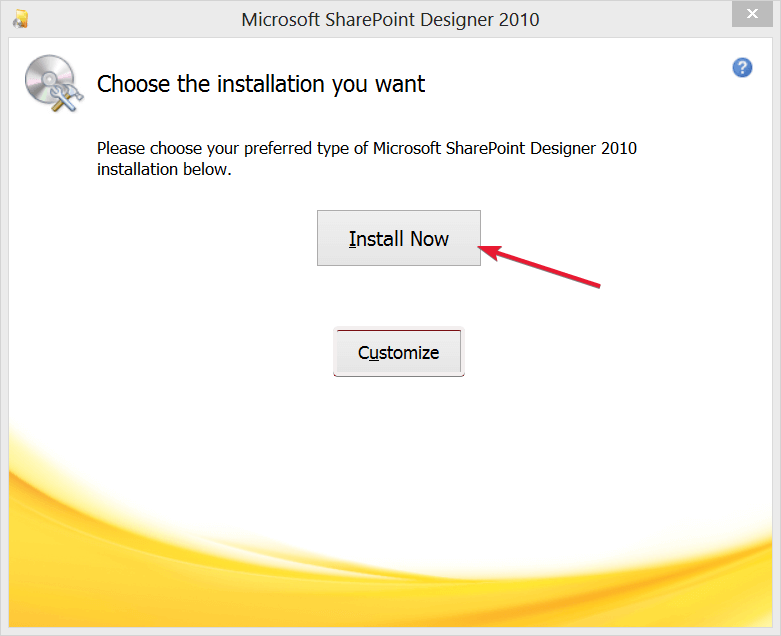This screenshot has height=636, width=781.
Task: Click the word Now on the install button
Action: [x=429, y=239]
